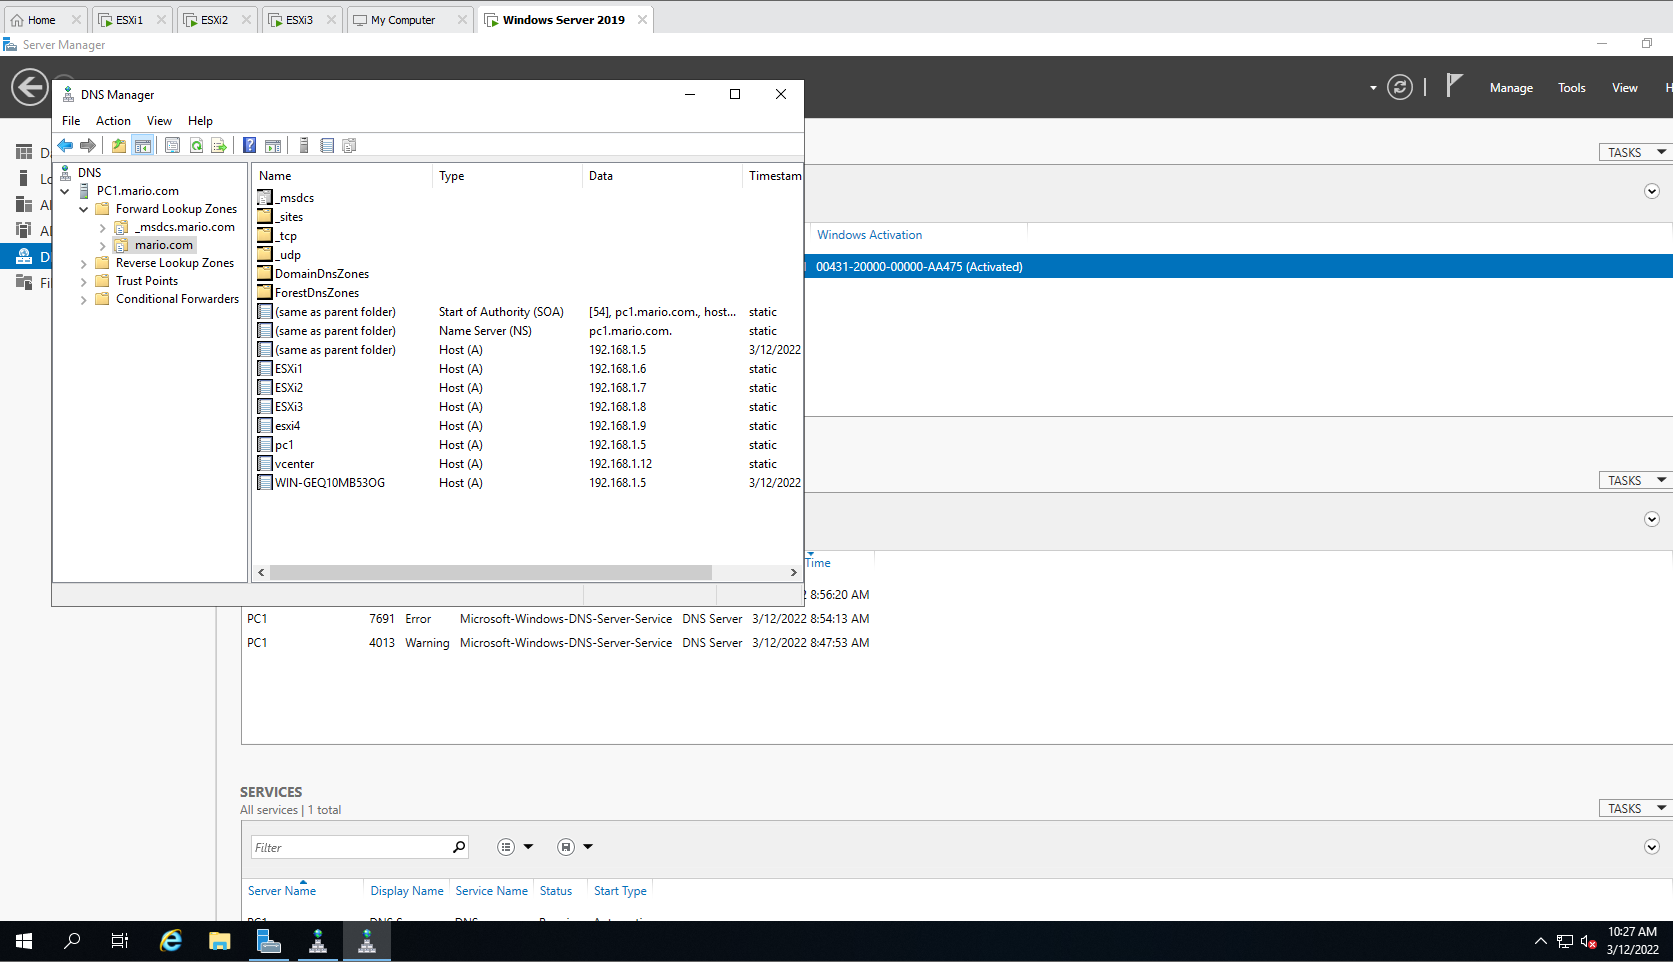
Task: Click the New server toolbar icon
Action: click(304, 146)
